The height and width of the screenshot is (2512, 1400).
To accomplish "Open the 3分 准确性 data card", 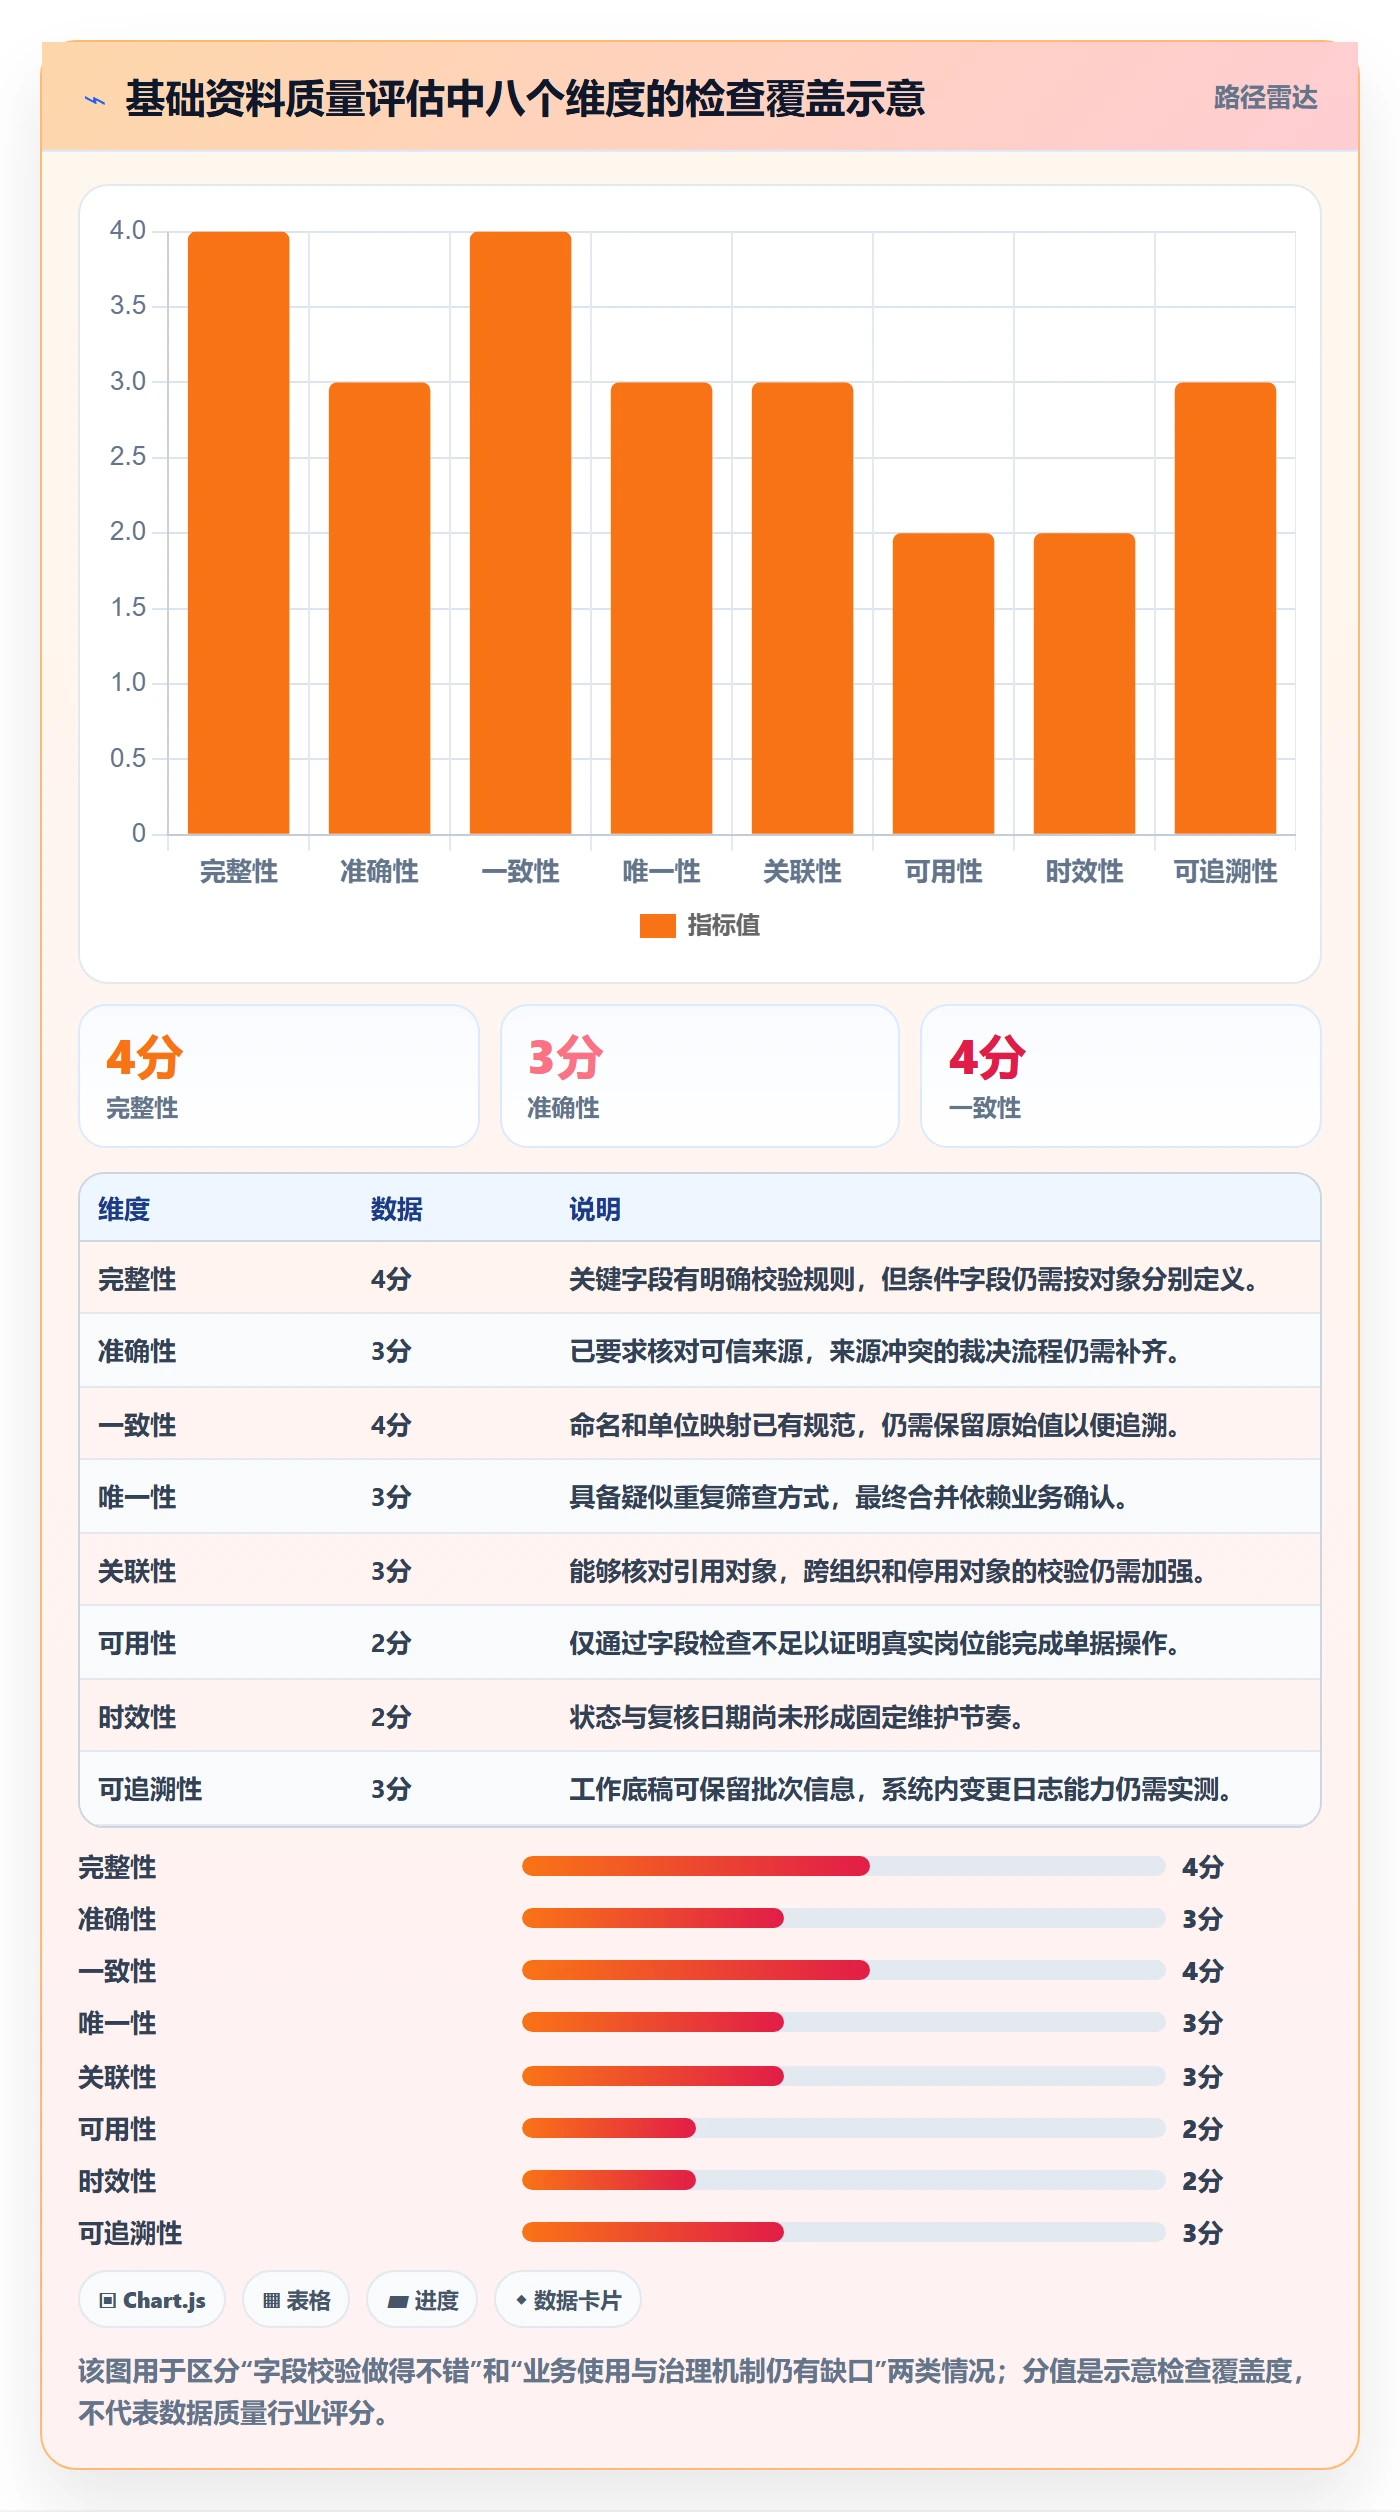I will coord(700,1076).
